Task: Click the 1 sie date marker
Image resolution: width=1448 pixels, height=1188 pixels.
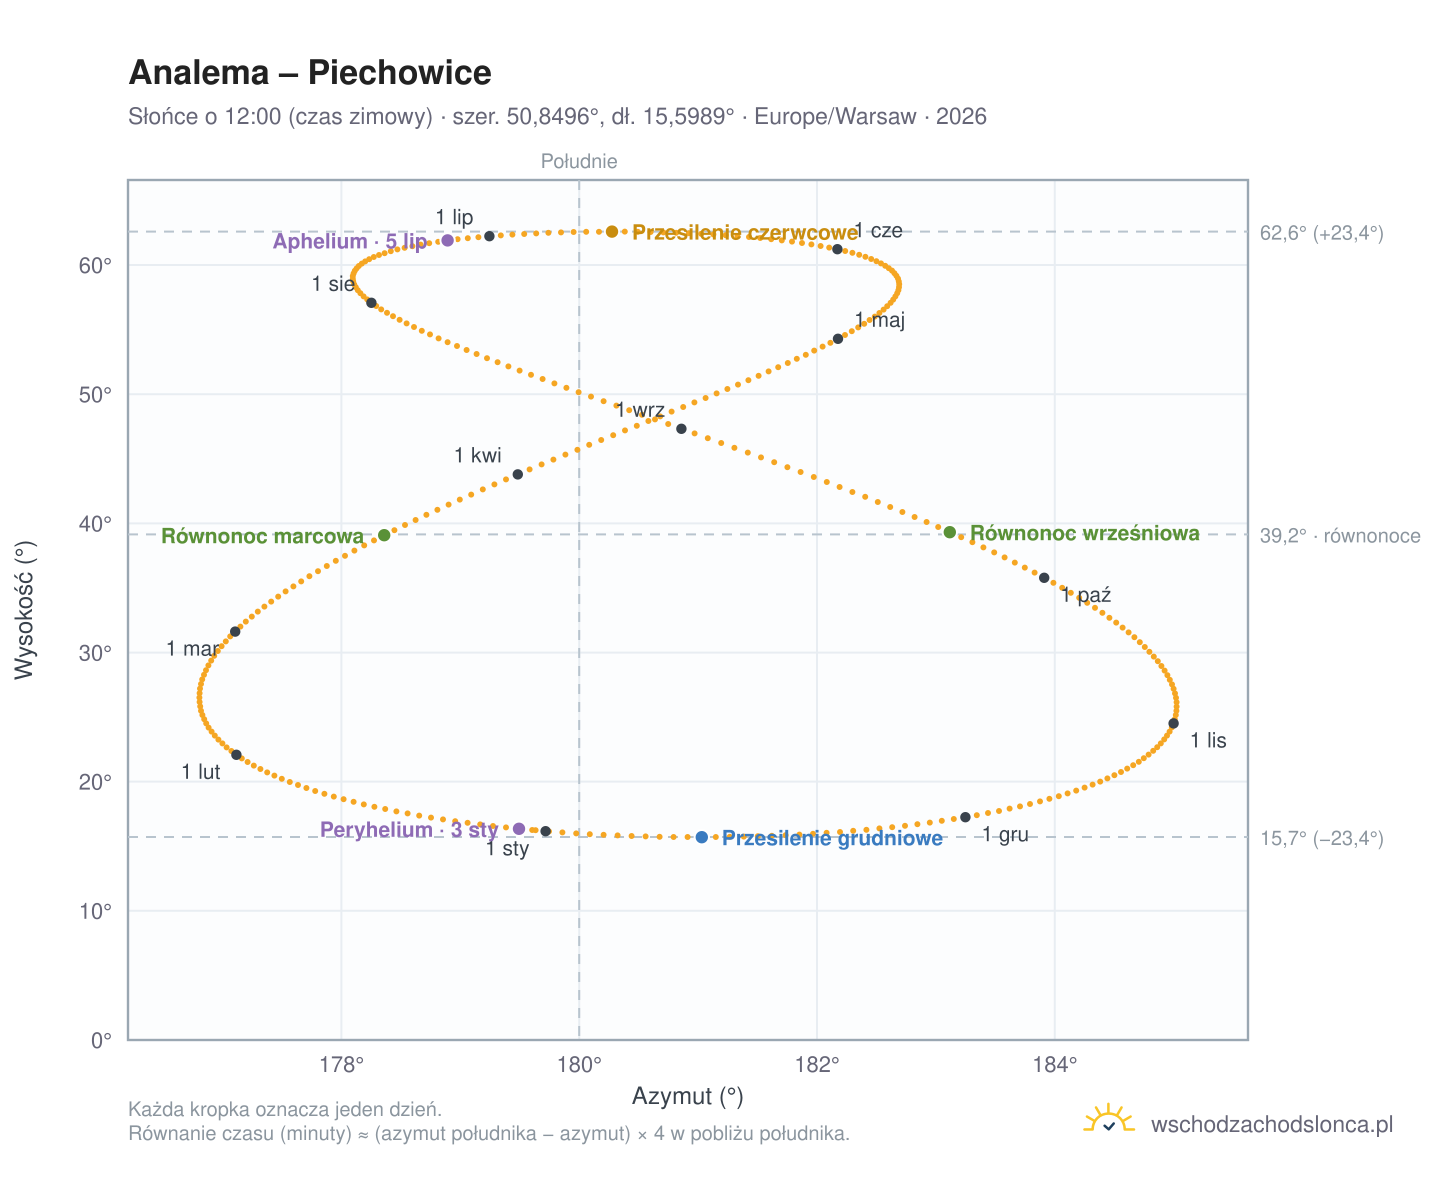Action: point(371,303)
